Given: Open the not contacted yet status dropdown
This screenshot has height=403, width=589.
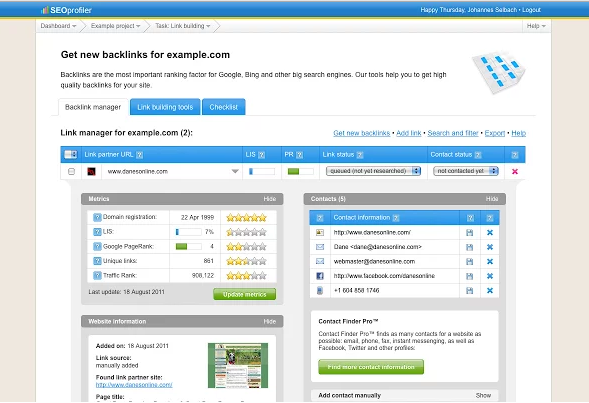Looking at the screenshot, I should [x=466, y=171].
